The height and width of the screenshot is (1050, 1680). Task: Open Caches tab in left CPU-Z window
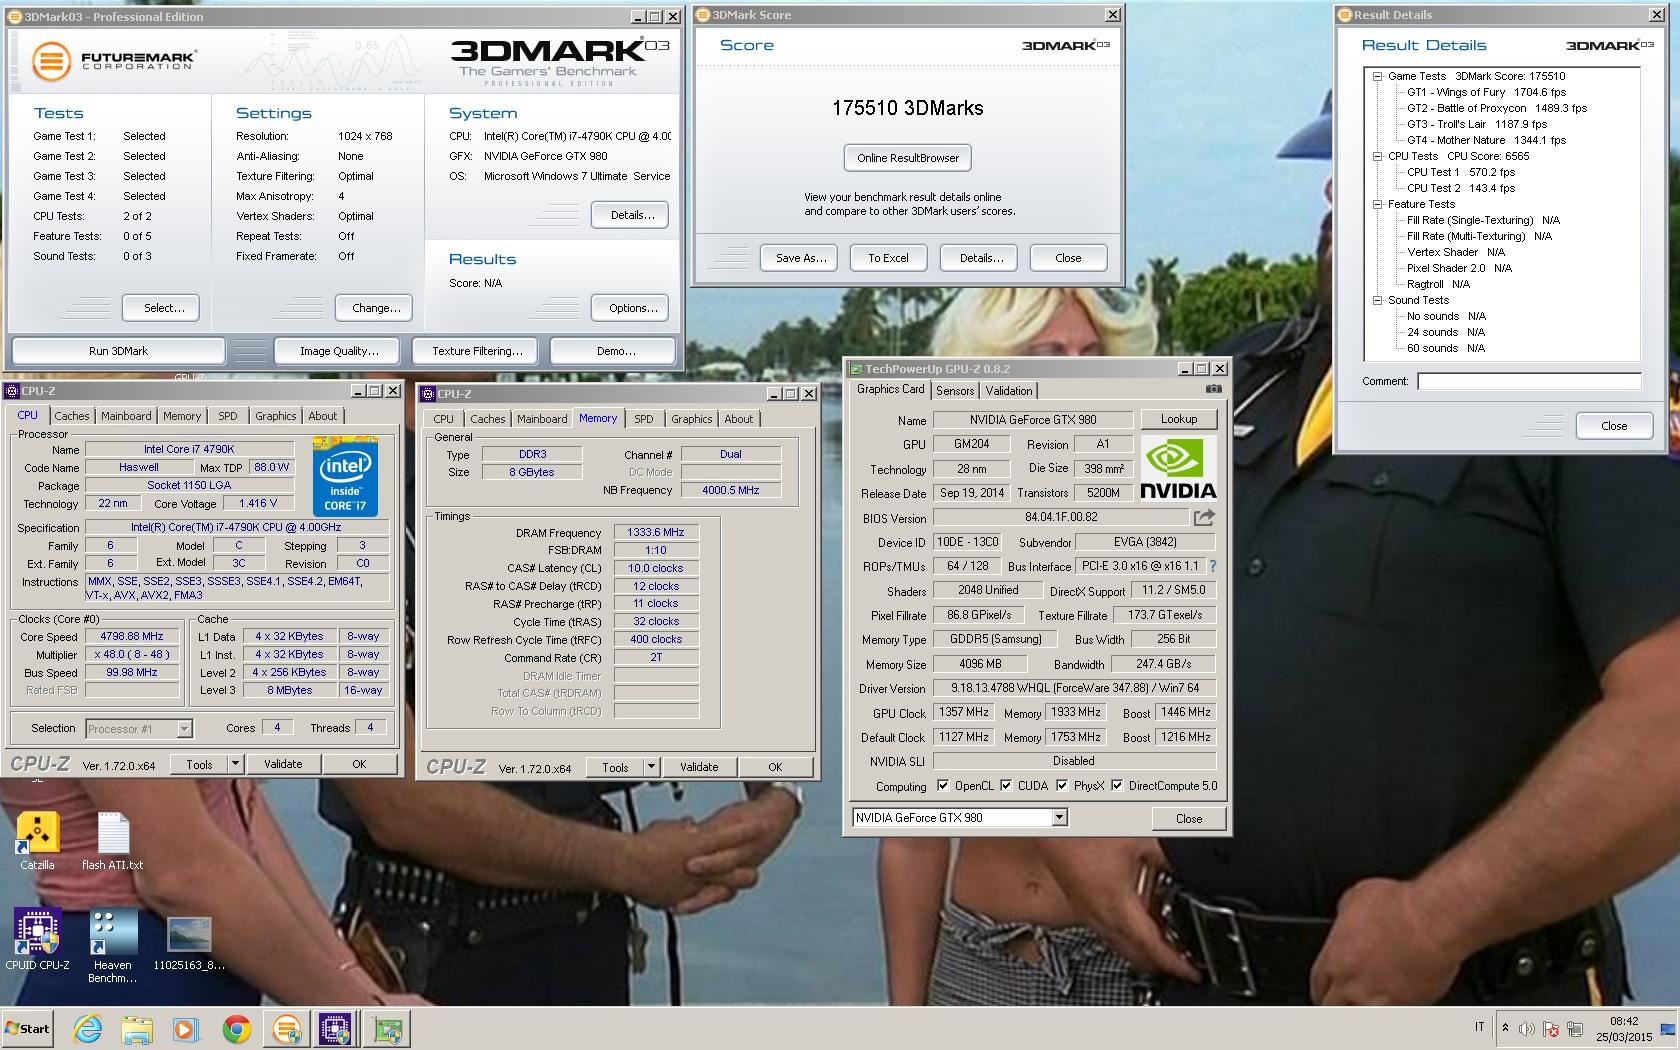point(72,416)
